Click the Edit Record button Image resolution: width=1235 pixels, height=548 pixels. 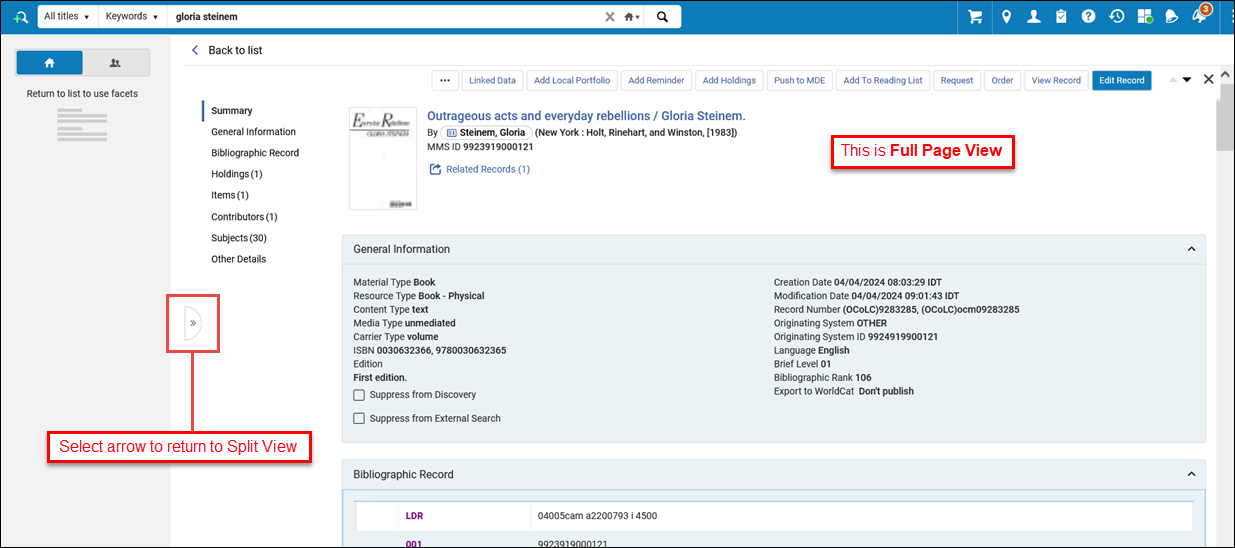tap(1121, 80)
